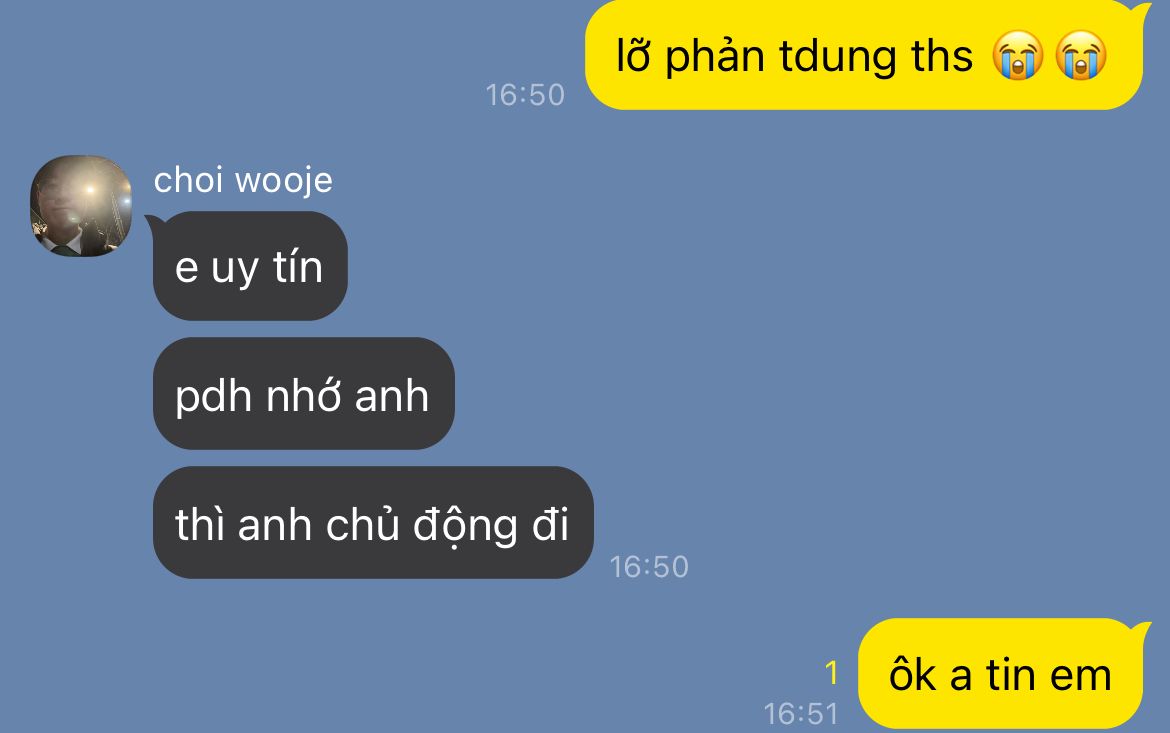Viewport: 1170px width, 733px height.
Task: Tap the yellow 'ôk a tin em' bubble
Action: [x=1001, y=673]
